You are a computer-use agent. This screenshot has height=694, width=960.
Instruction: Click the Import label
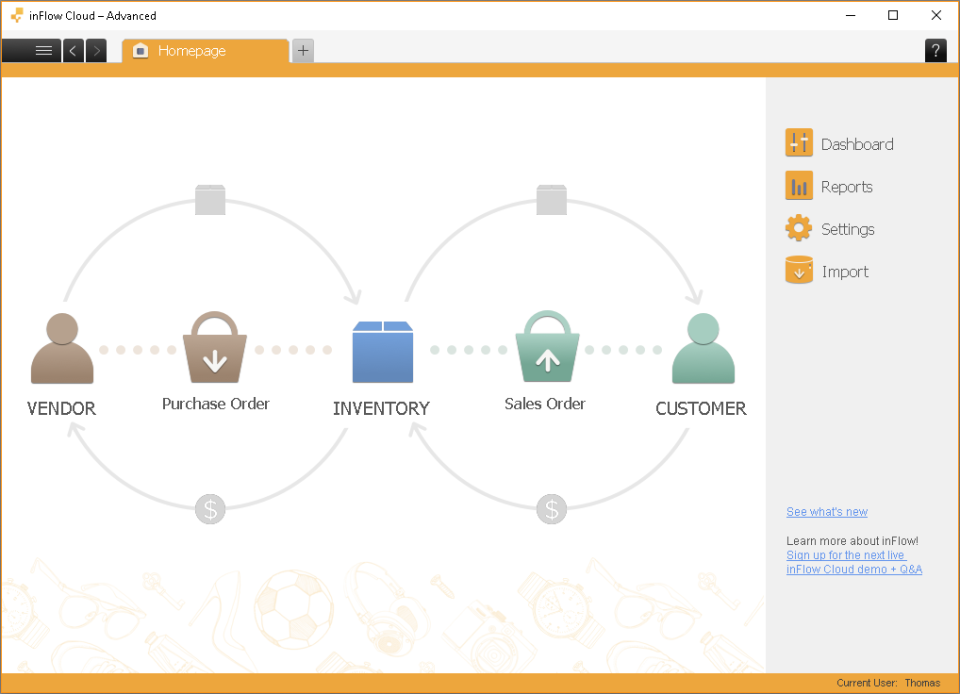click(x=845, y=272)
